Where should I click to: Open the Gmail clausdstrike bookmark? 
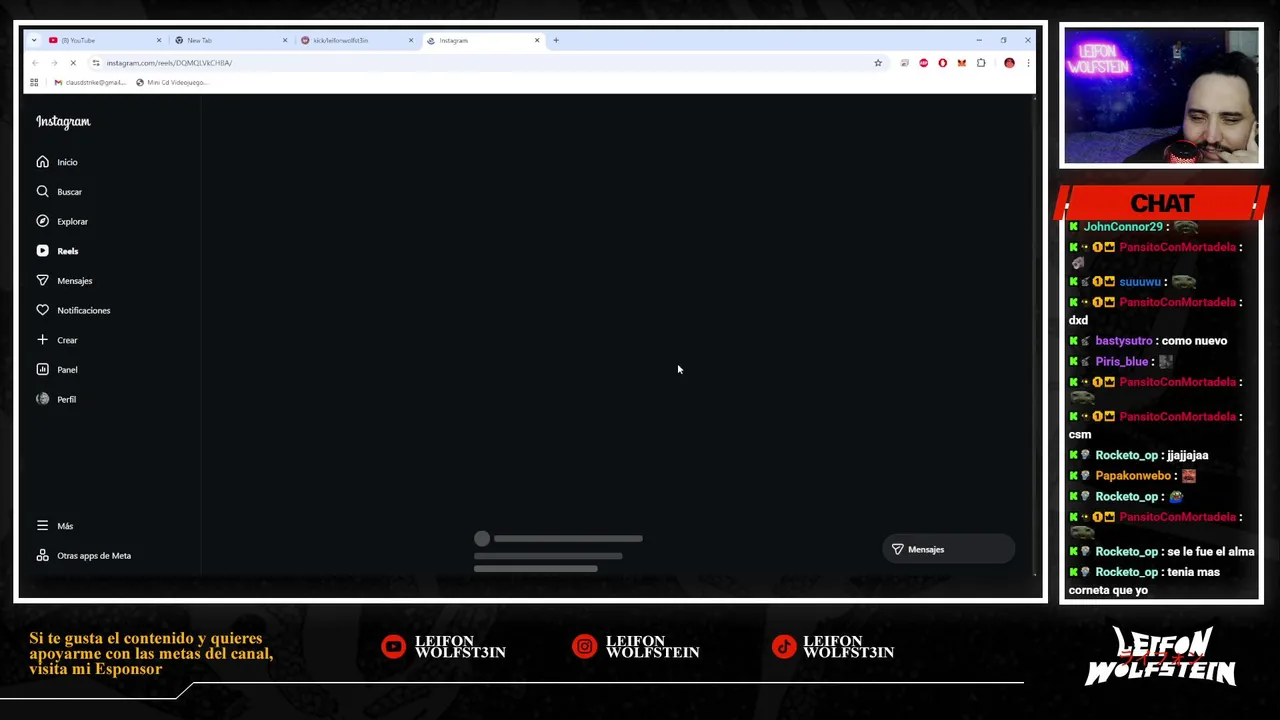[x=90, y=82]
